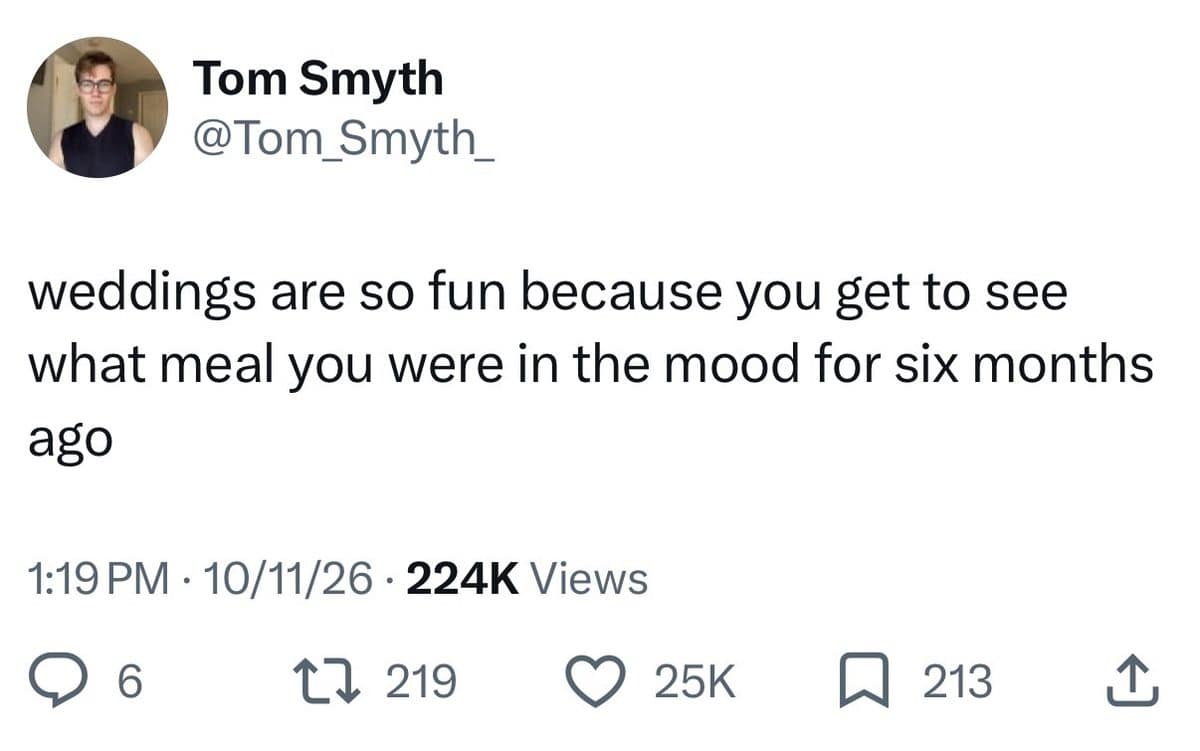This screenshot has height=751, width=1200.
Task: Select the 10/11/26 date text
Action: (284, 578)
